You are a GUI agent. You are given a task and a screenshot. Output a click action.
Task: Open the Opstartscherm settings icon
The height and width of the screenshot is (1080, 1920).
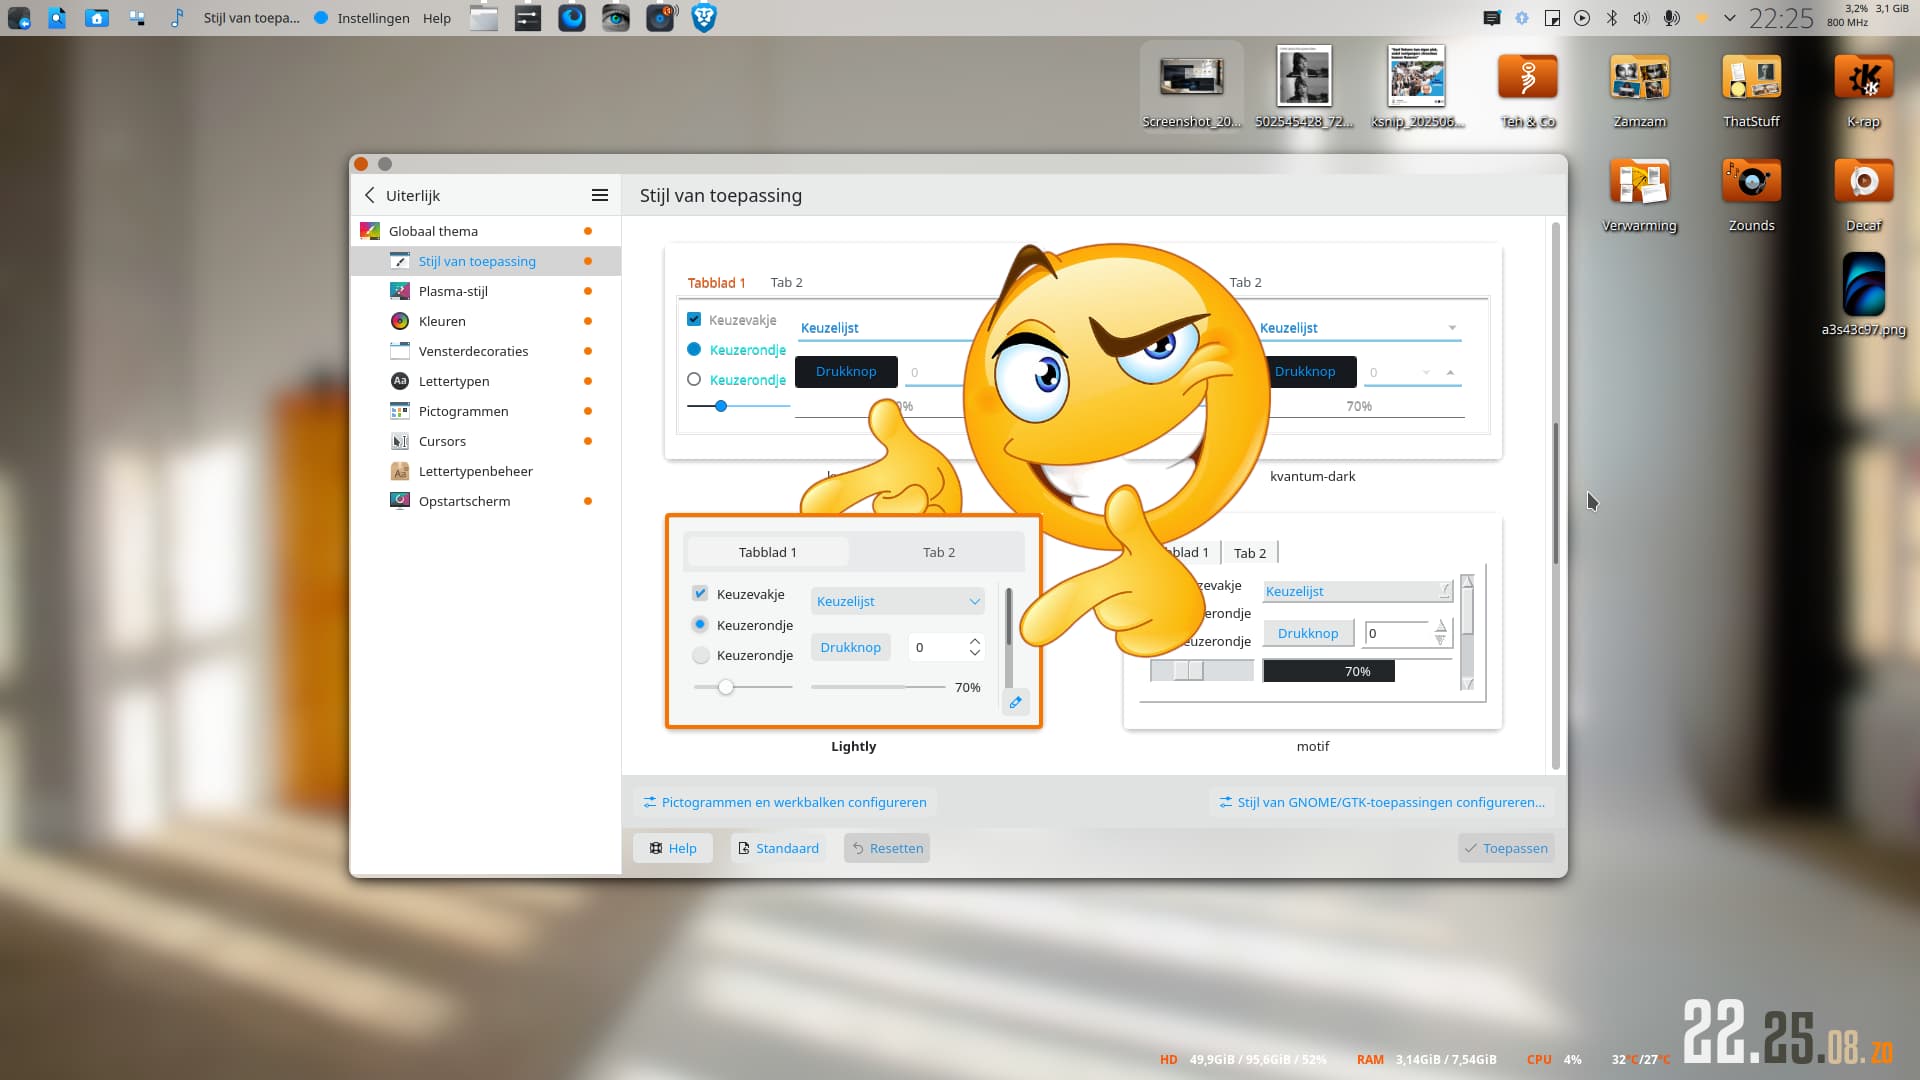pyautogui.click(x=400, y=501)
